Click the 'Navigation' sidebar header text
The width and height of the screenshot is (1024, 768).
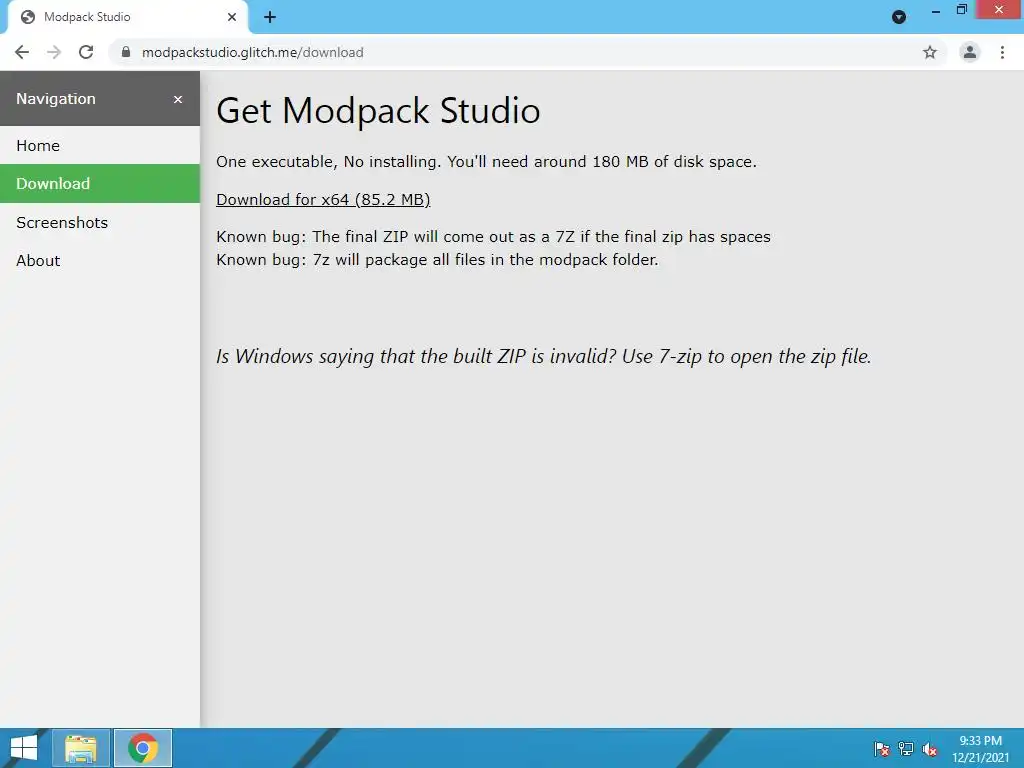pyautogui.click(x=56, y=99)
